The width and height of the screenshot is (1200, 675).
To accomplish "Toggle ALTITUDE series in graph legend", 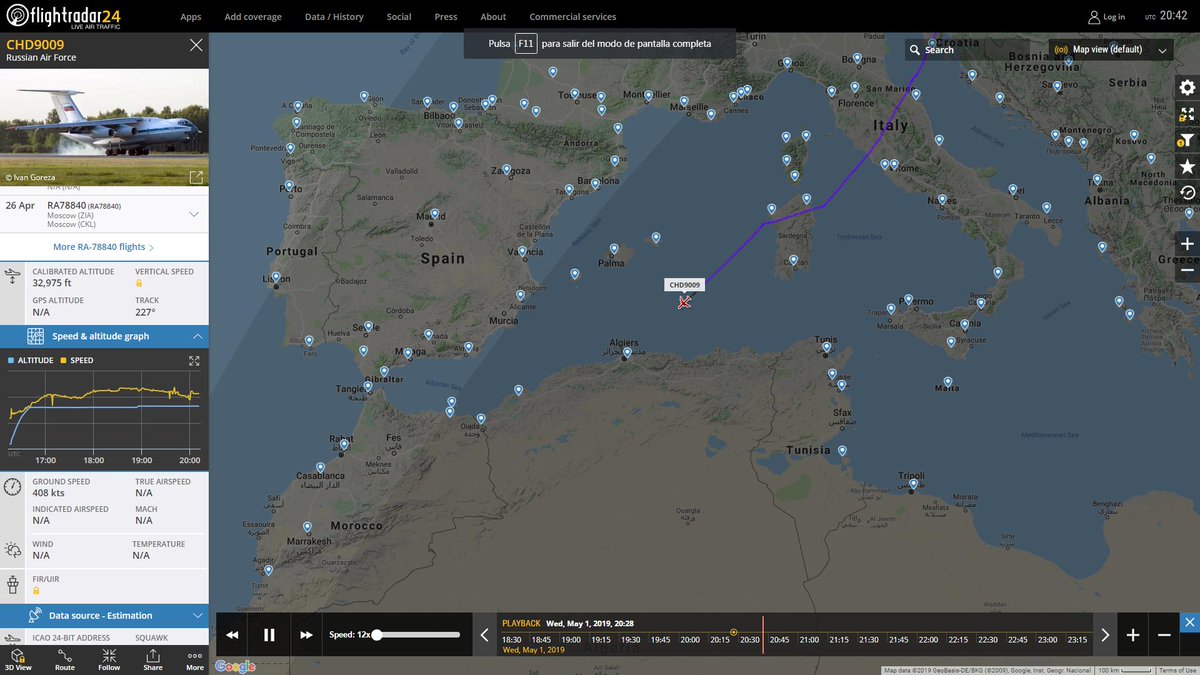I will pos(32,360).
